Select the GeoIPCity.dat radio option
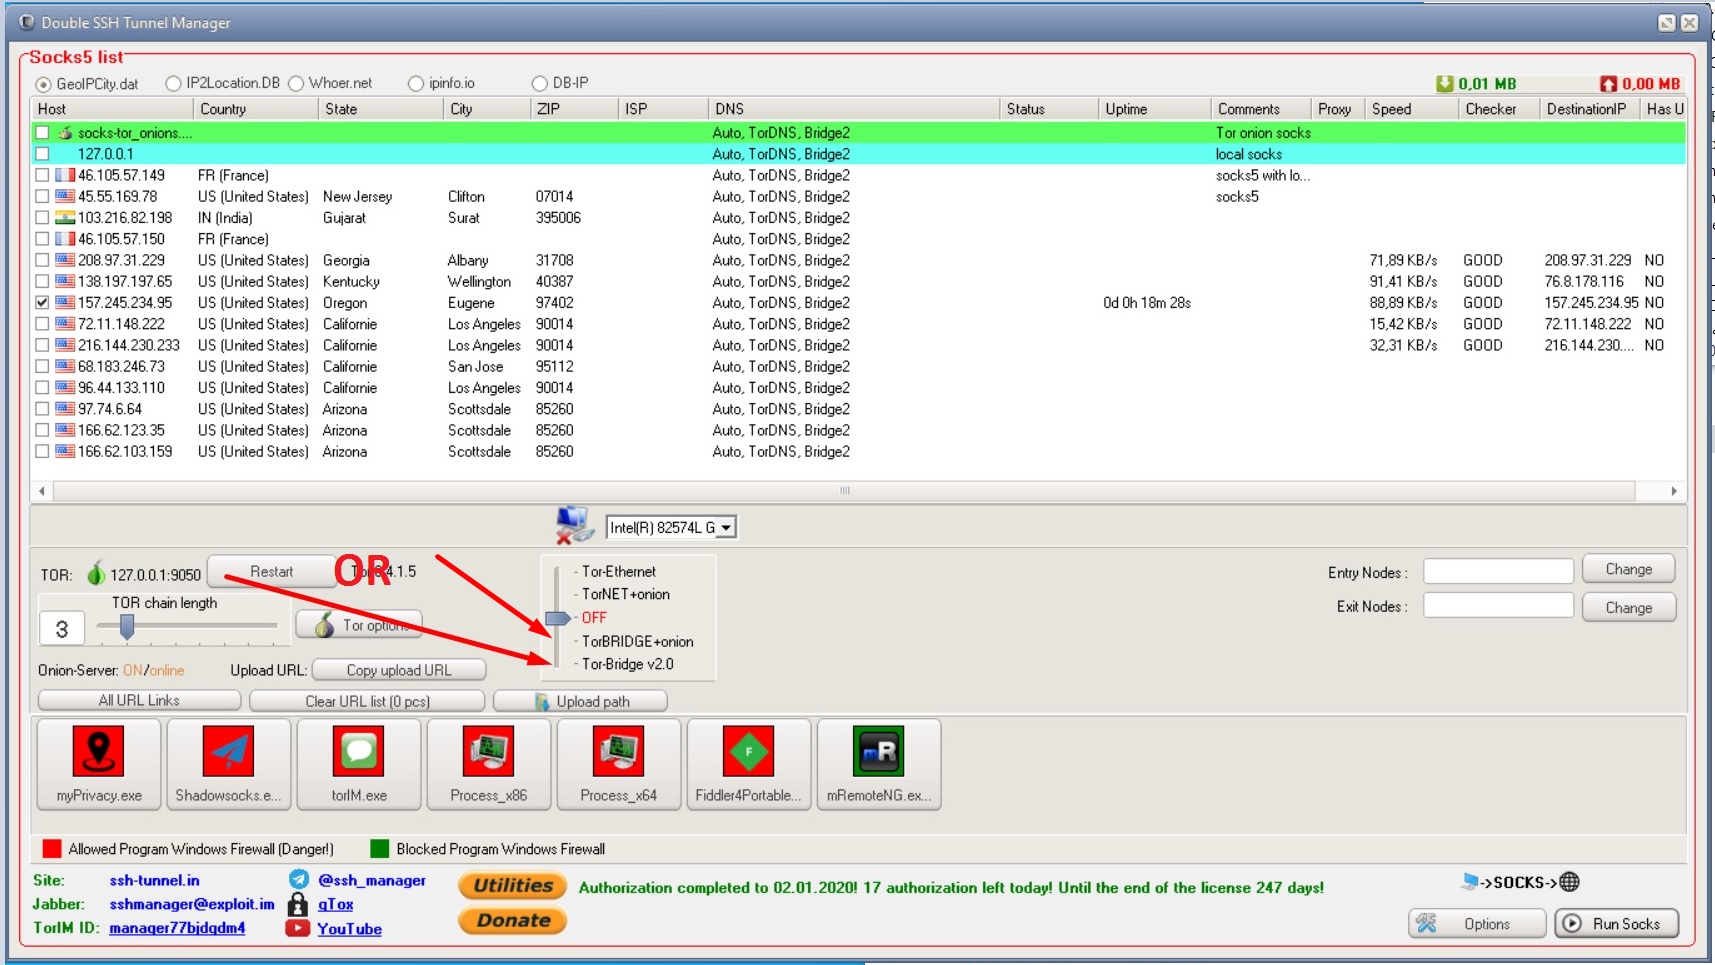The image size is (1715, 965). (x=43, y=84)
